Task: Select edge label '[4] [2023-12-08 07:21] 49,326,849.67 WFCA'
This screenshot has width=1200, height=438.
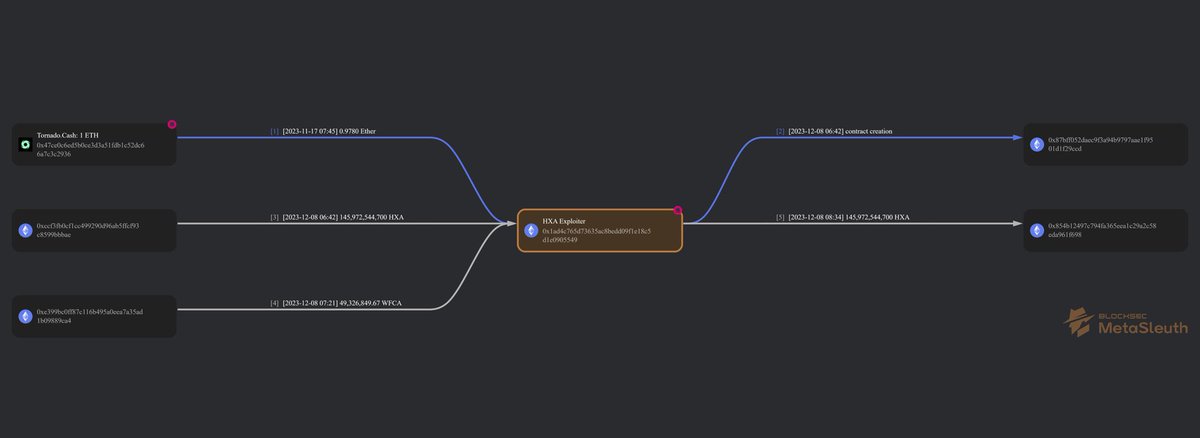Action: (x=336, y=303)
